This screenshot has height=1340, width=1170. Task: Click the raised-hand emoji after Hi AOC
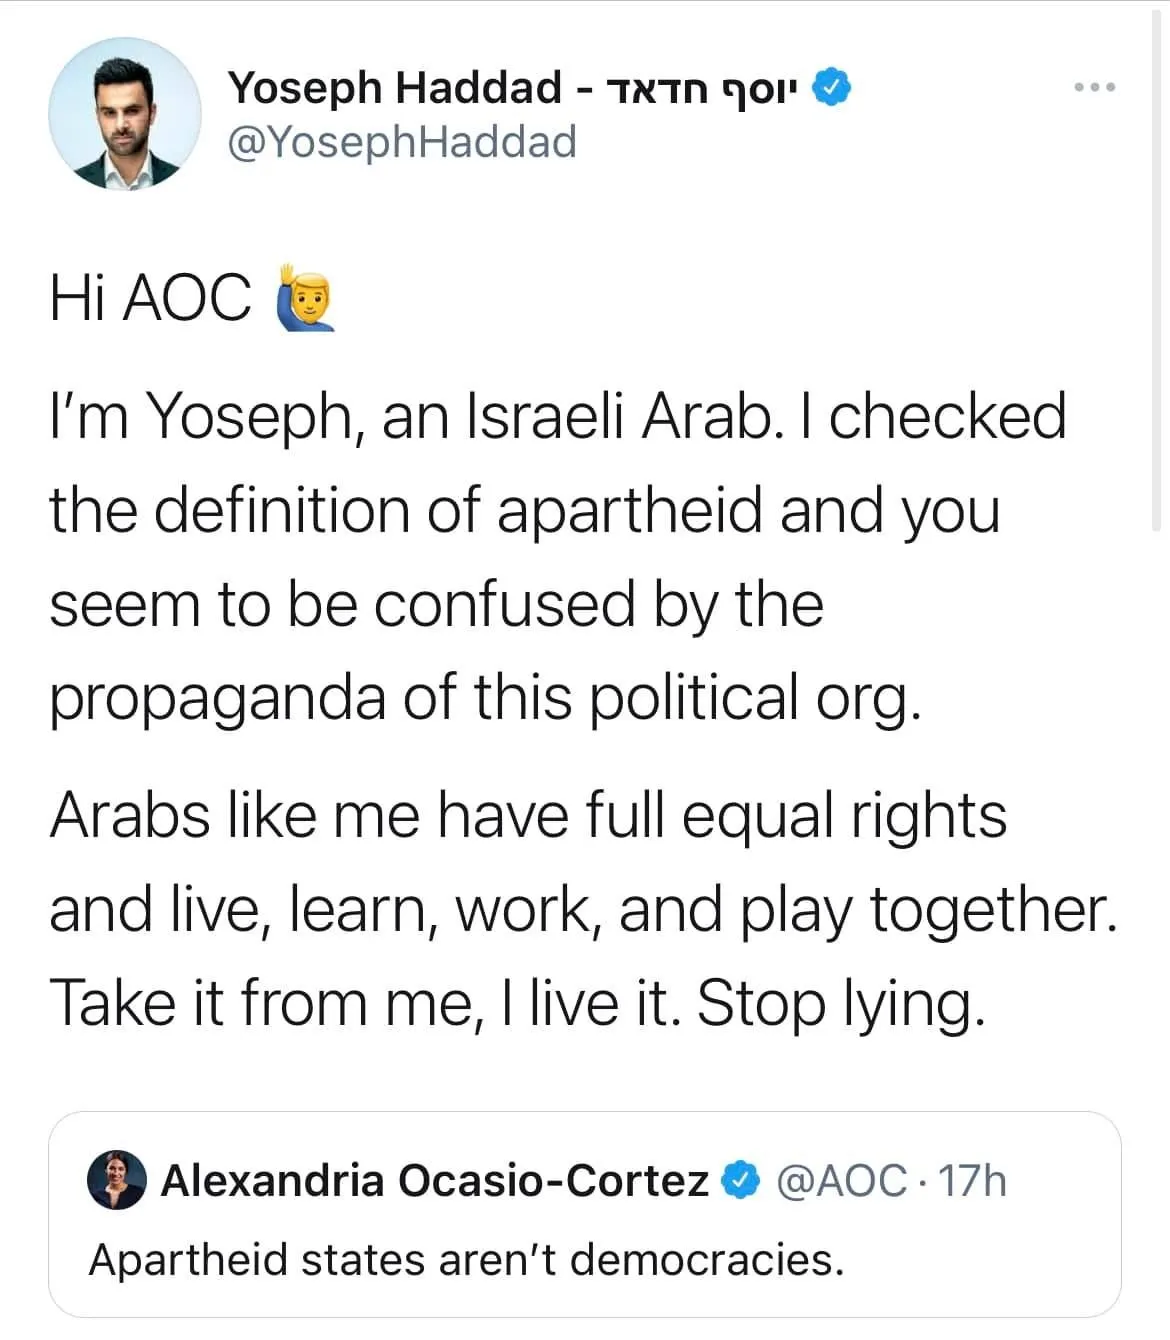[304, 297]
